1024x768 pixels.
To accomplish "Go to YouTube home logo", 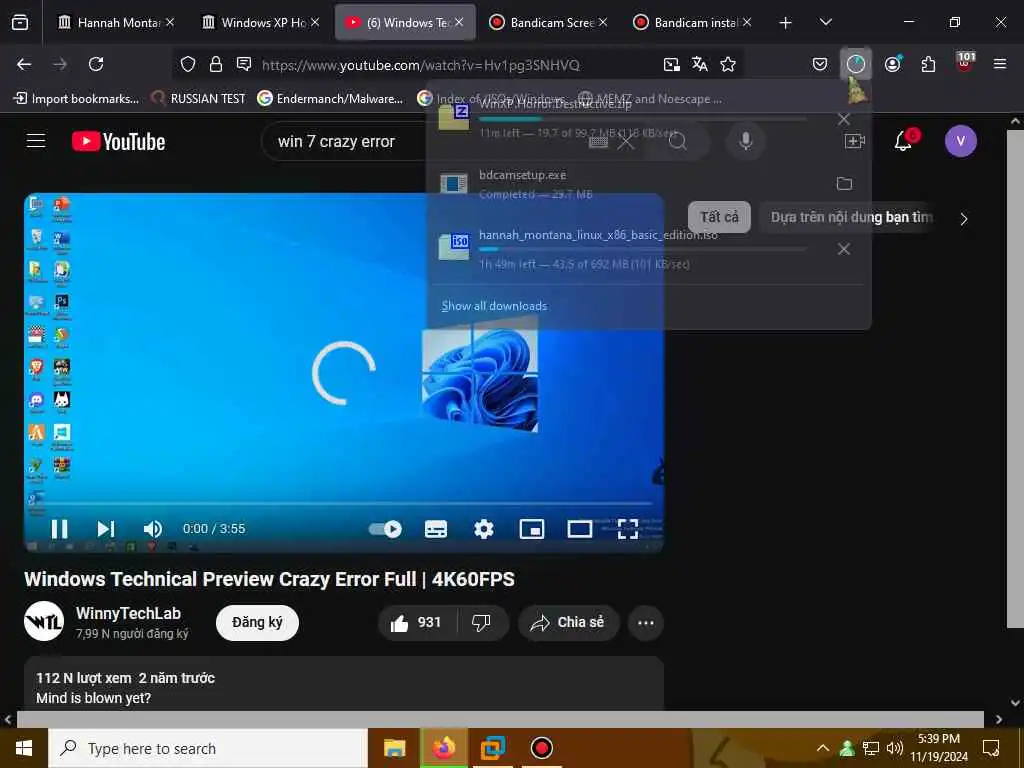I will 118,141.
